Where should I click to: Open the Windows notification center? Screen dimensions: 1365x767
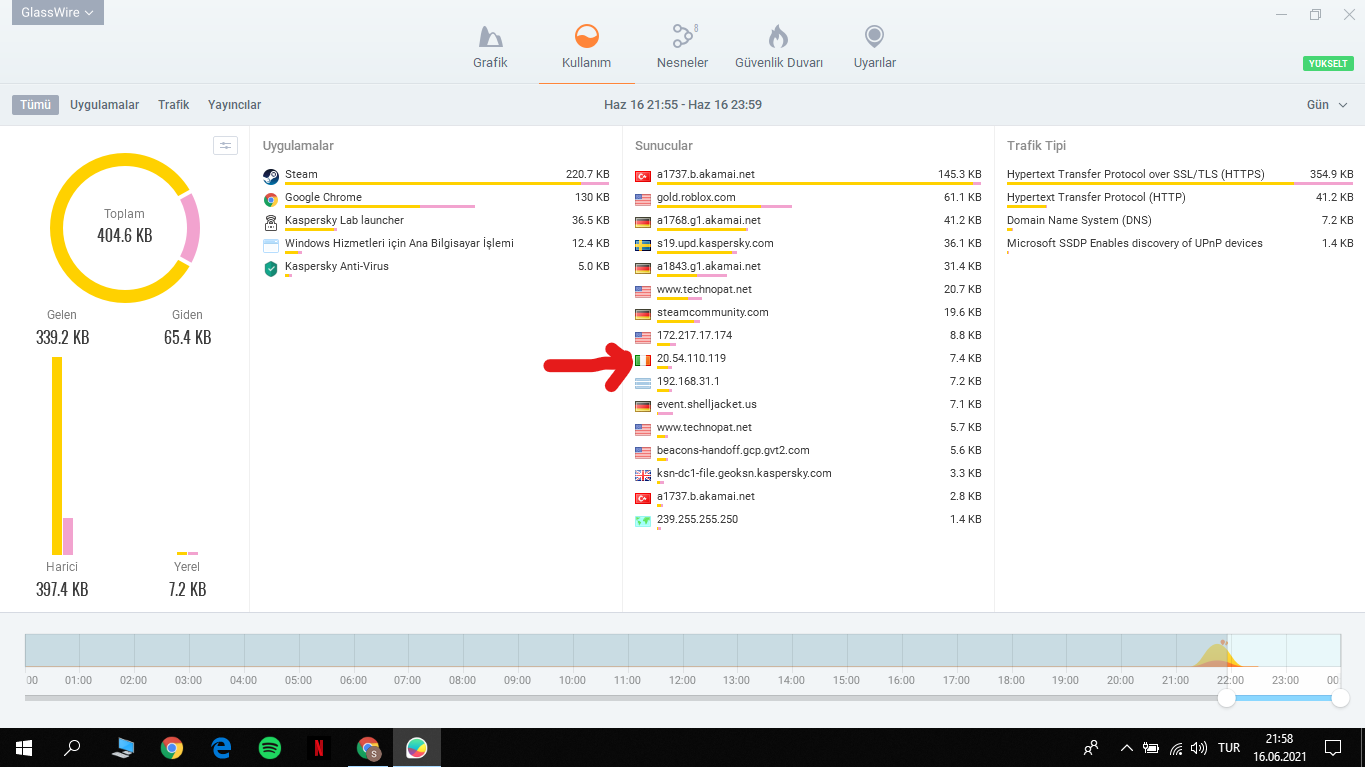[x=1332, y=747]
